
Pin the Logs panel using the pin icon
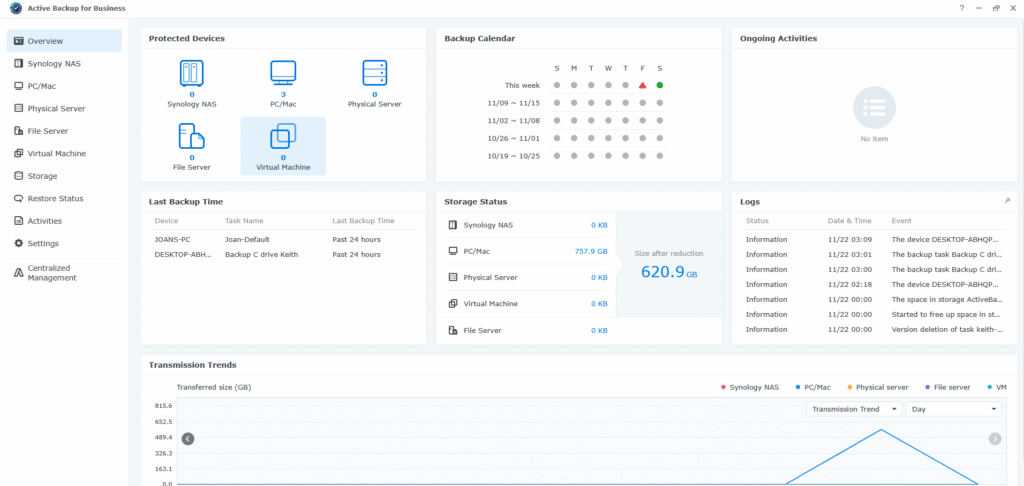tap(1007, 201)
